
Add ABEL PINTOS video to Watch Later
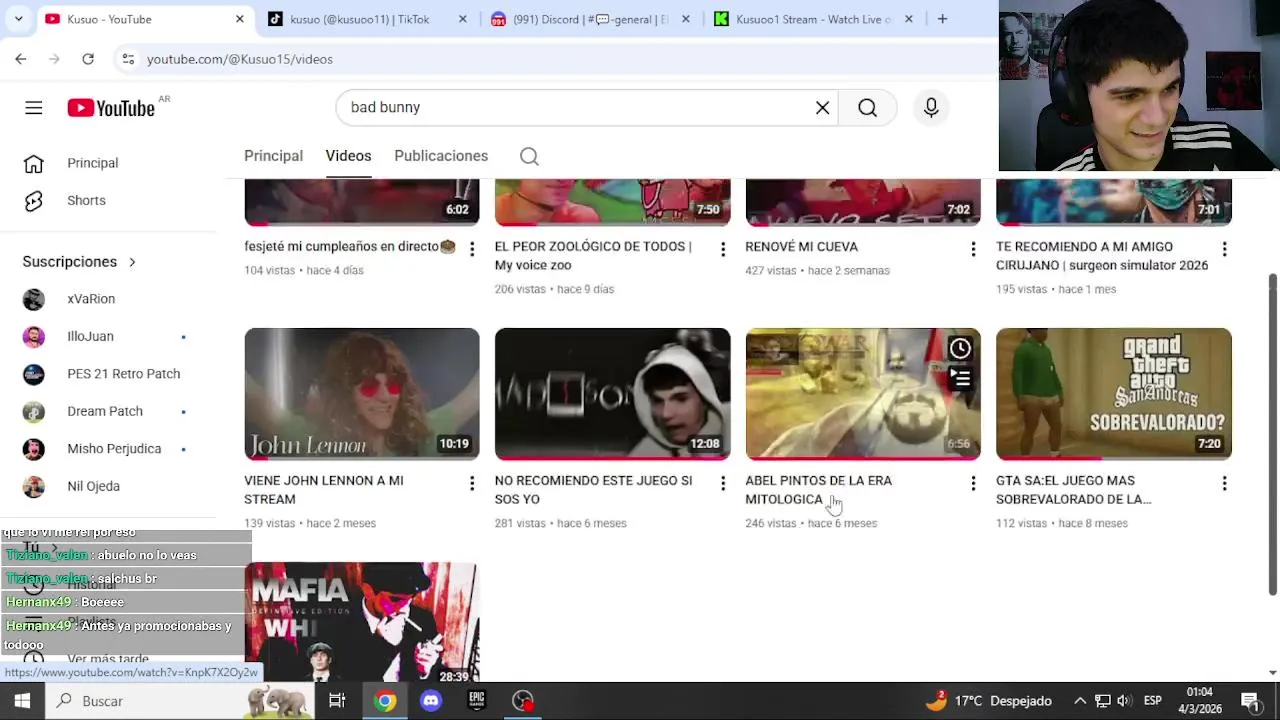click(x=960, y=348)
